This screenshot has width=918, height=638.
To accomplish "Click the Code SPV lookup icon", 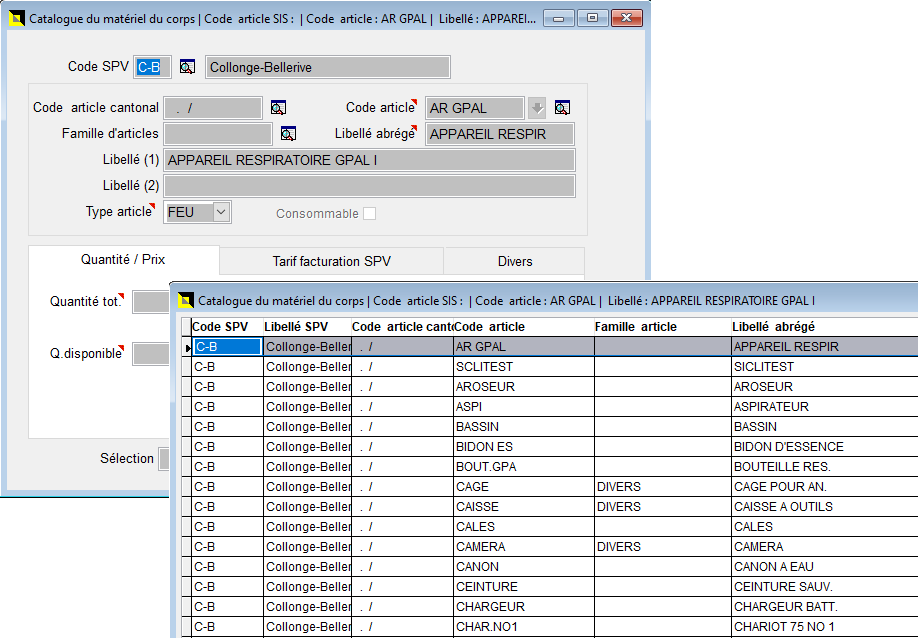I will click(187, 67).
